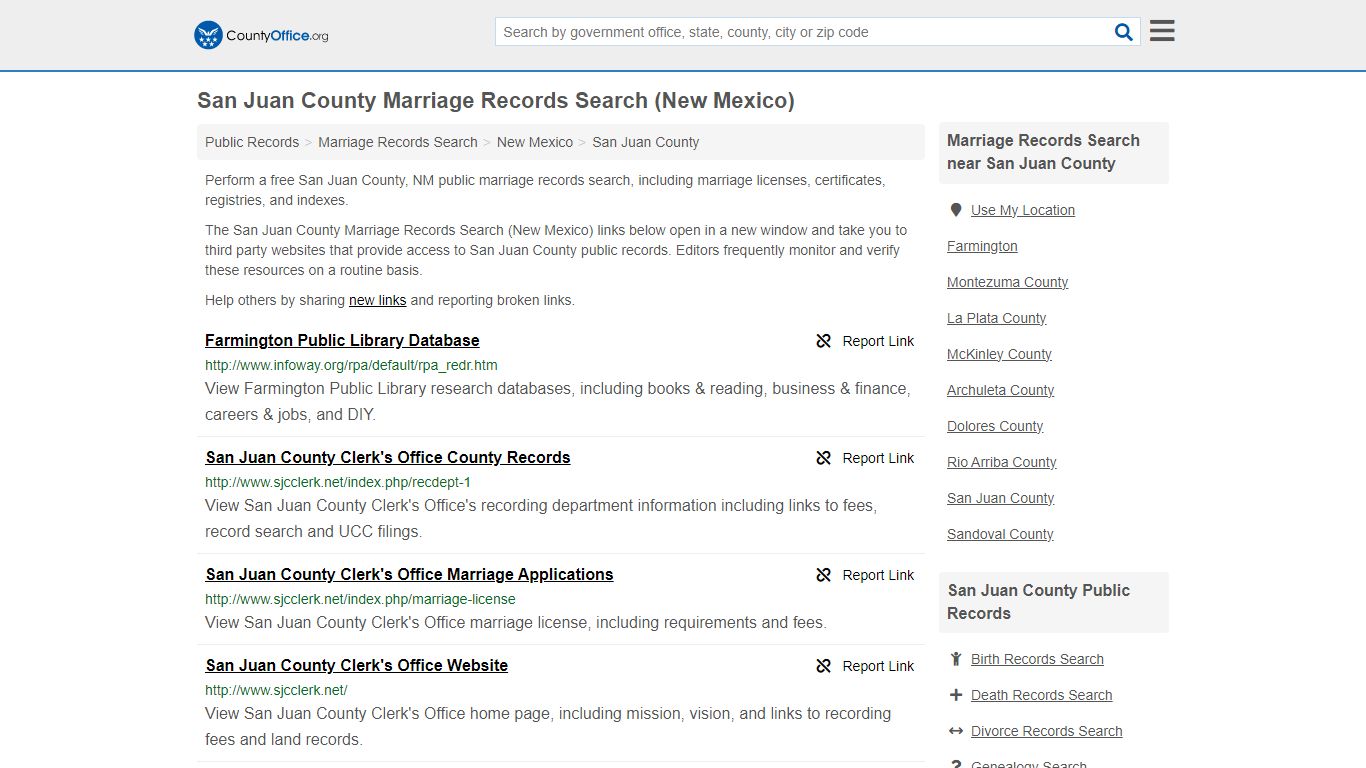Screen dimensions: 1366x768
Task: Click the location pin icon beside Use My Location
Action: [x=956, y=210]
